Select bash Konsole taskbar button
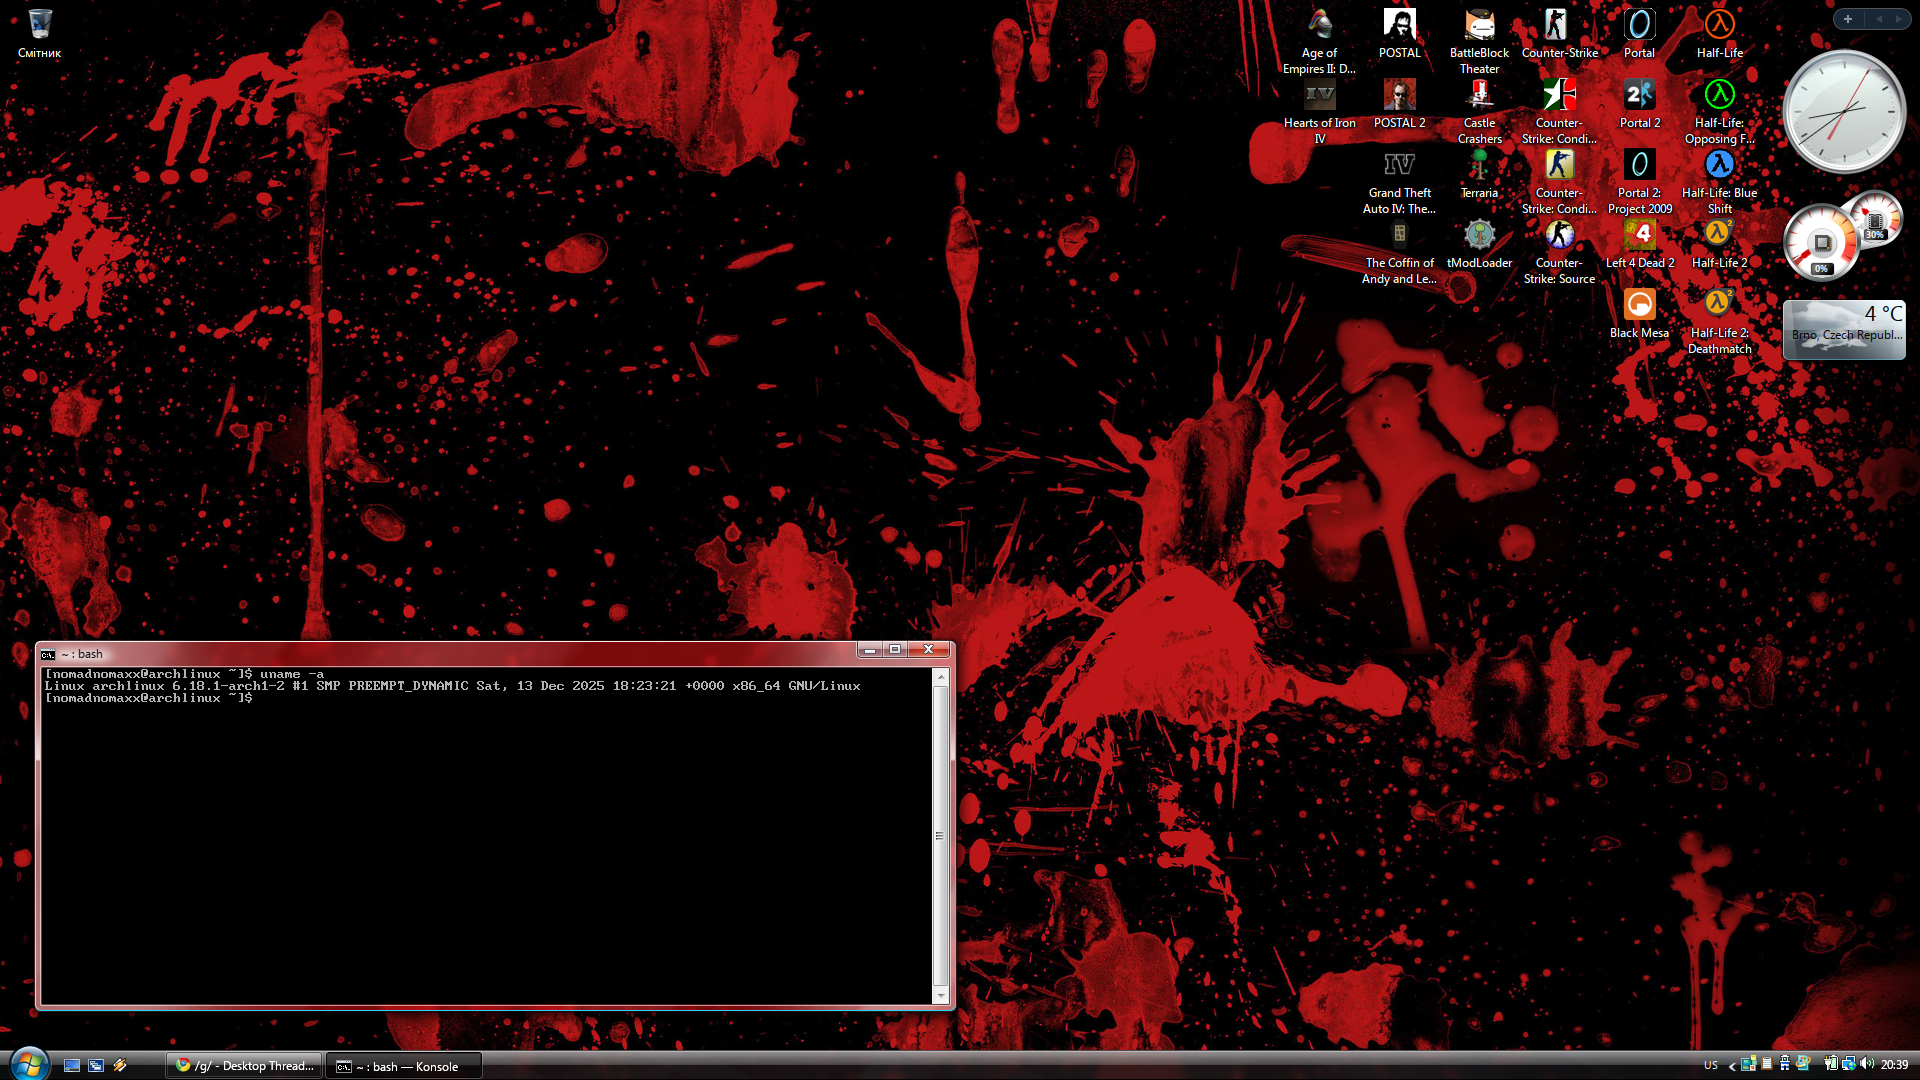The height and width of the screenshot is (1080, 1920). [404, 1067]
